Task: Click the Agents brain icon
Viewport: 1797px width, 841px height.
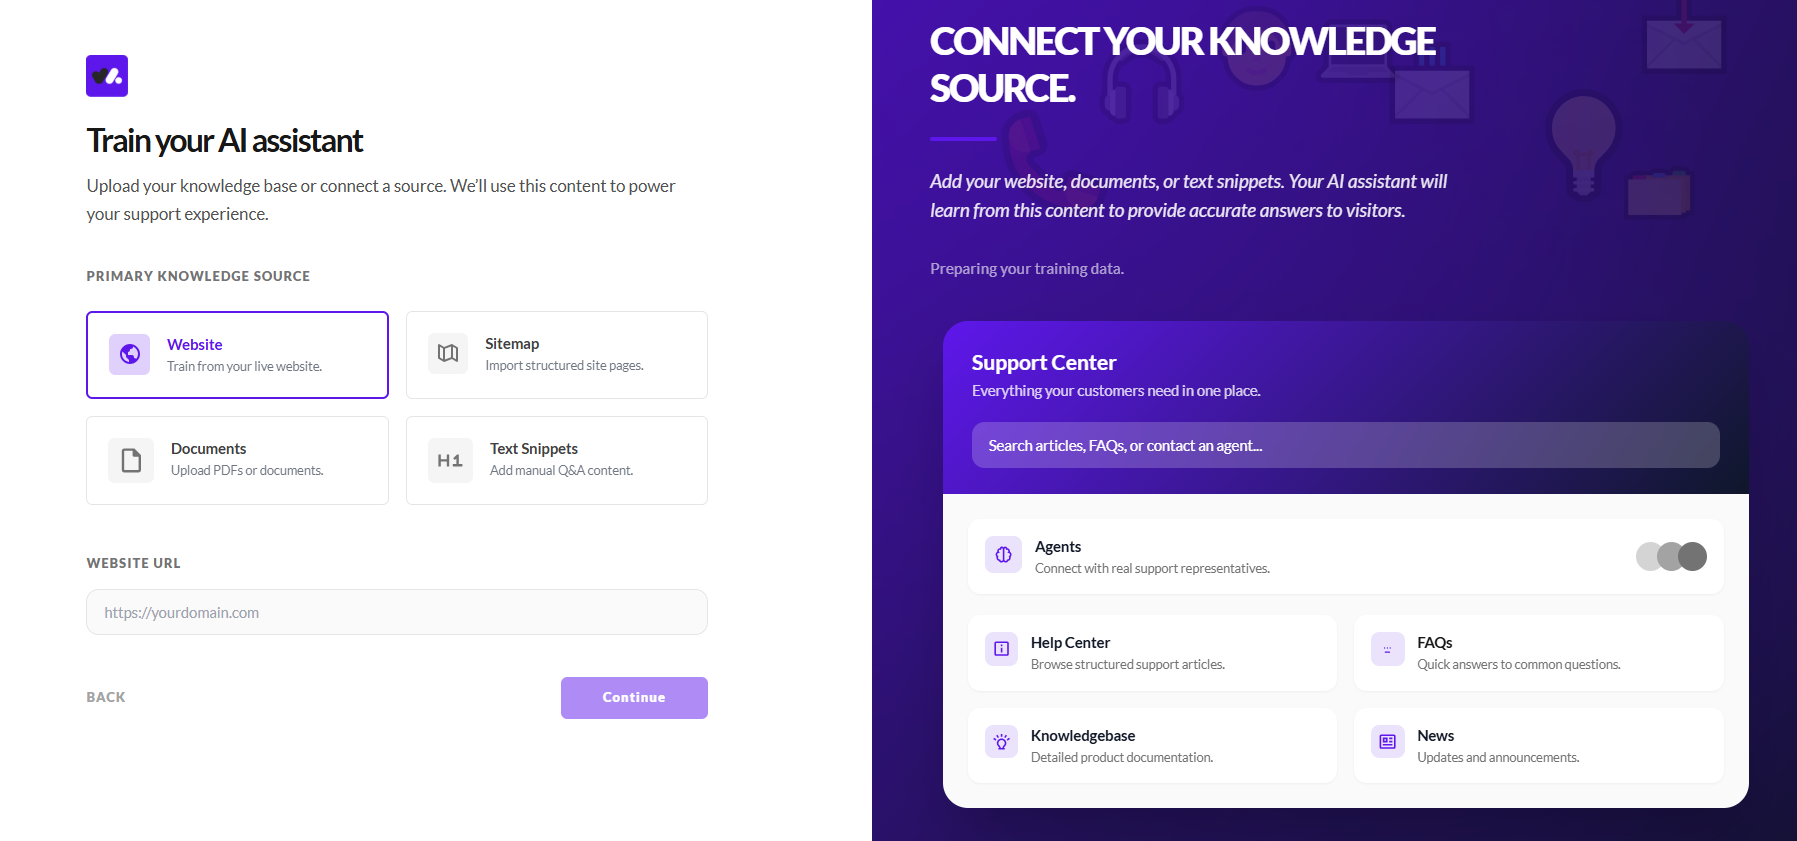Action: (x=1003, y=555)
